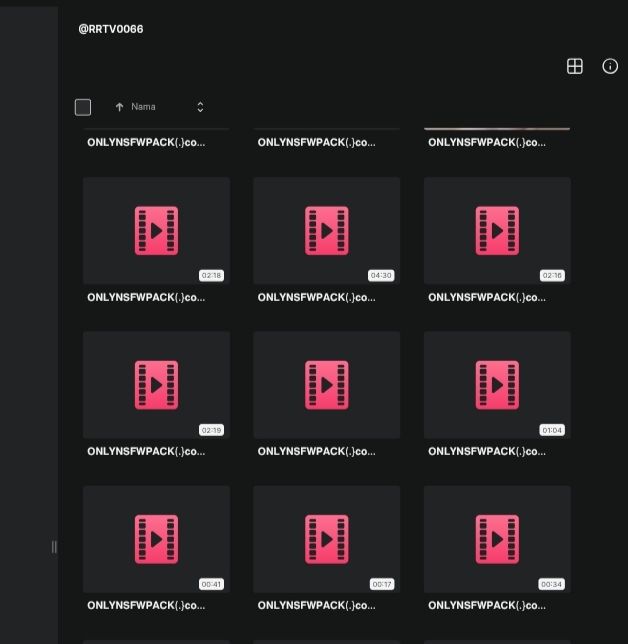This screenshot has width=628, height=644.
Task: Sort by the Nama column header
Action: click(x=143, y=107)
